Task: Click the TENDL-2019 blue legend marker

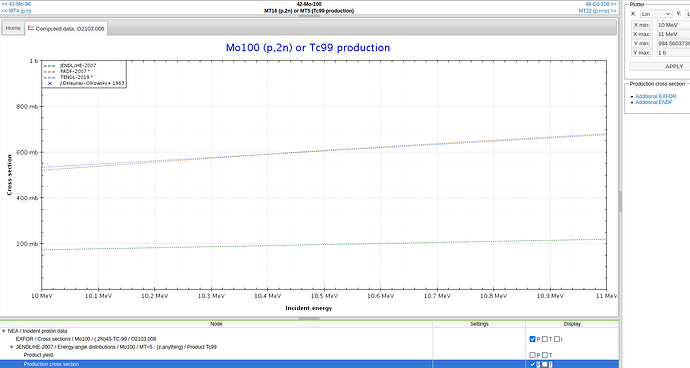Action: click(50, 77)
